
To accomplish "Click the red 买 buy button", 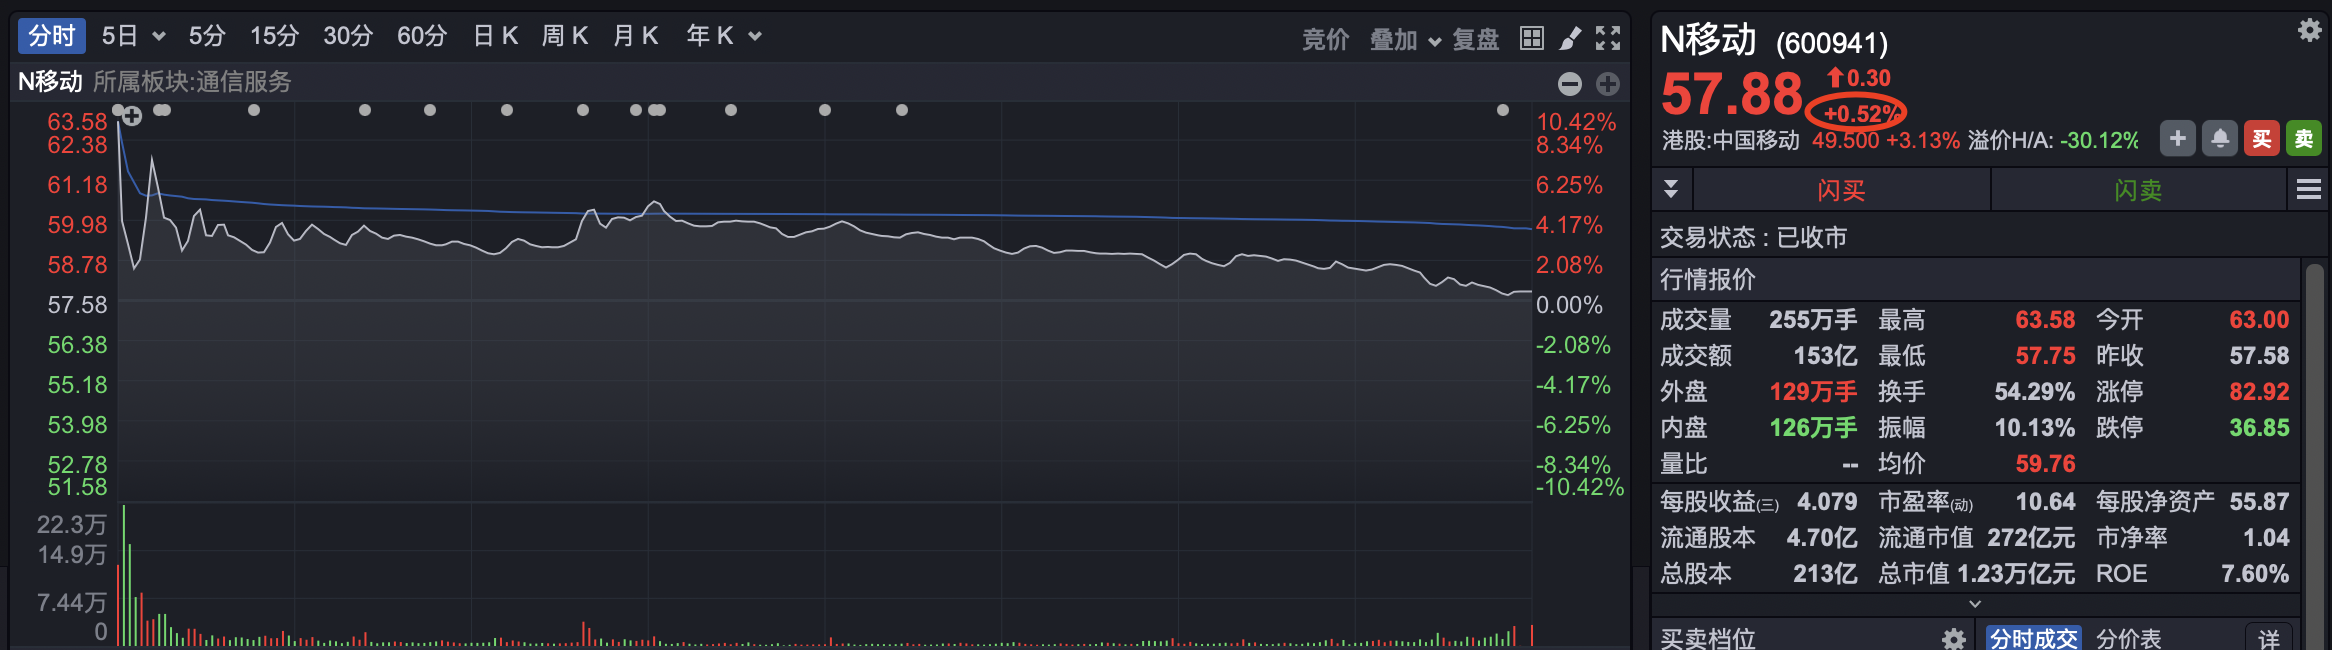I will pos(2262,139).
